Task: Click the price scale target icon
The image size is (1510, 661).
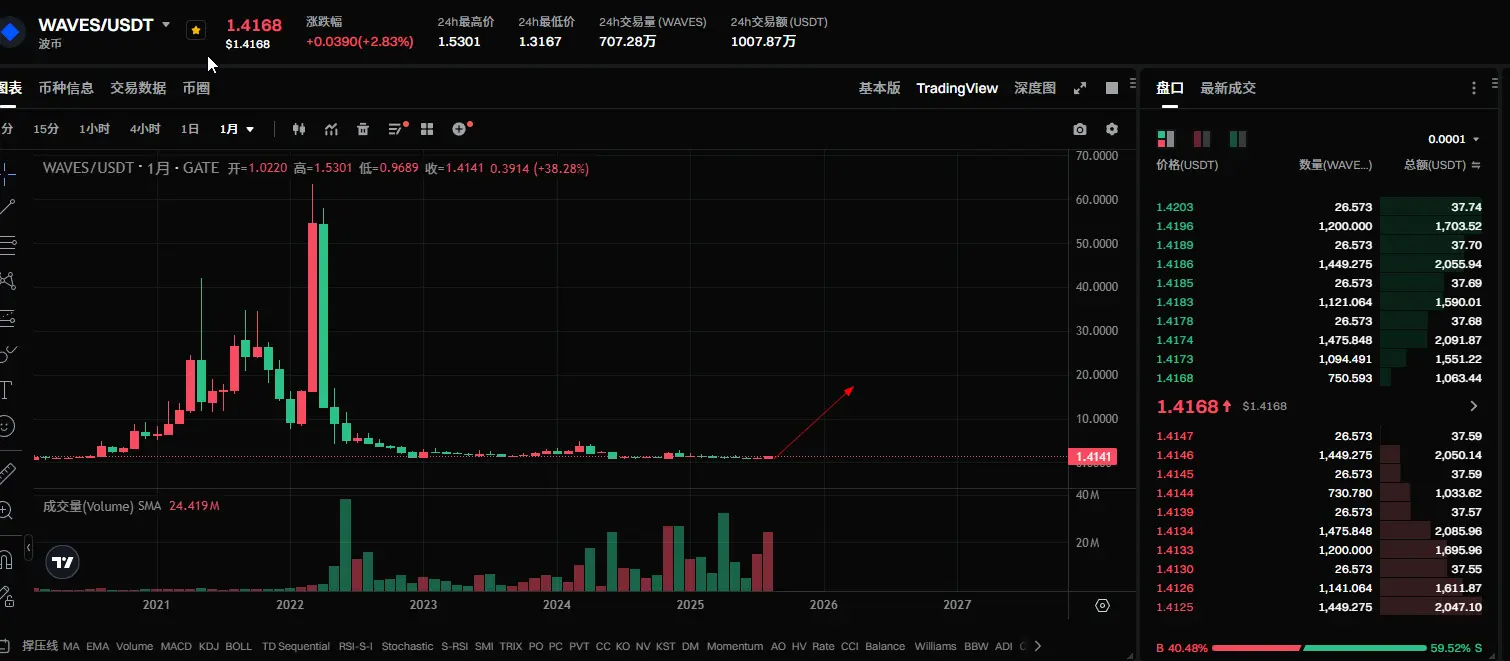Action: pos(1103,606)
